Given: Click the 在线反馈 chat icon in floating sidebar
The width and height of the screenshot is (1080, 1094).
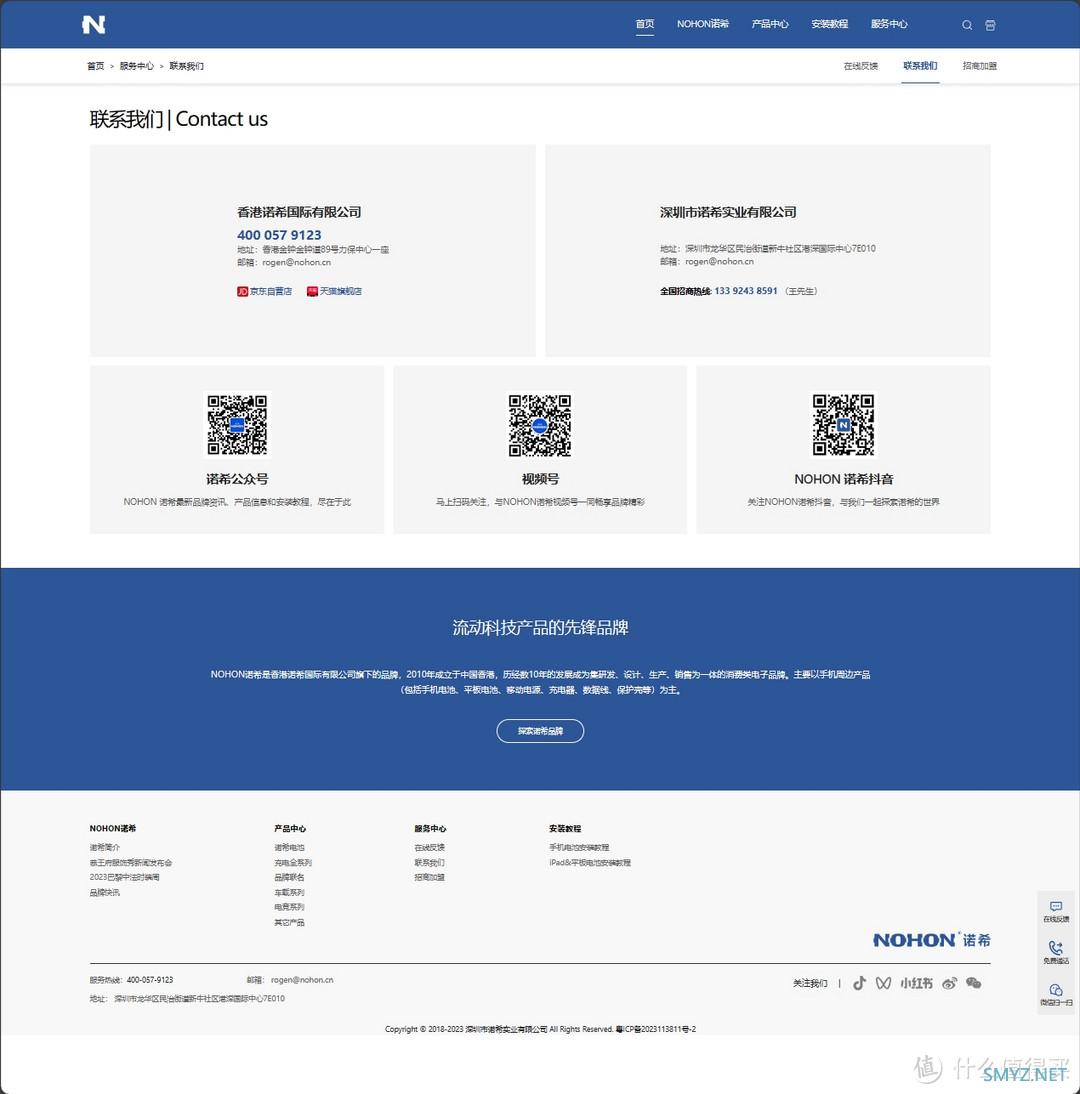Looking at the screenshot, I should pyautogui.click(x=1056, y=906).
